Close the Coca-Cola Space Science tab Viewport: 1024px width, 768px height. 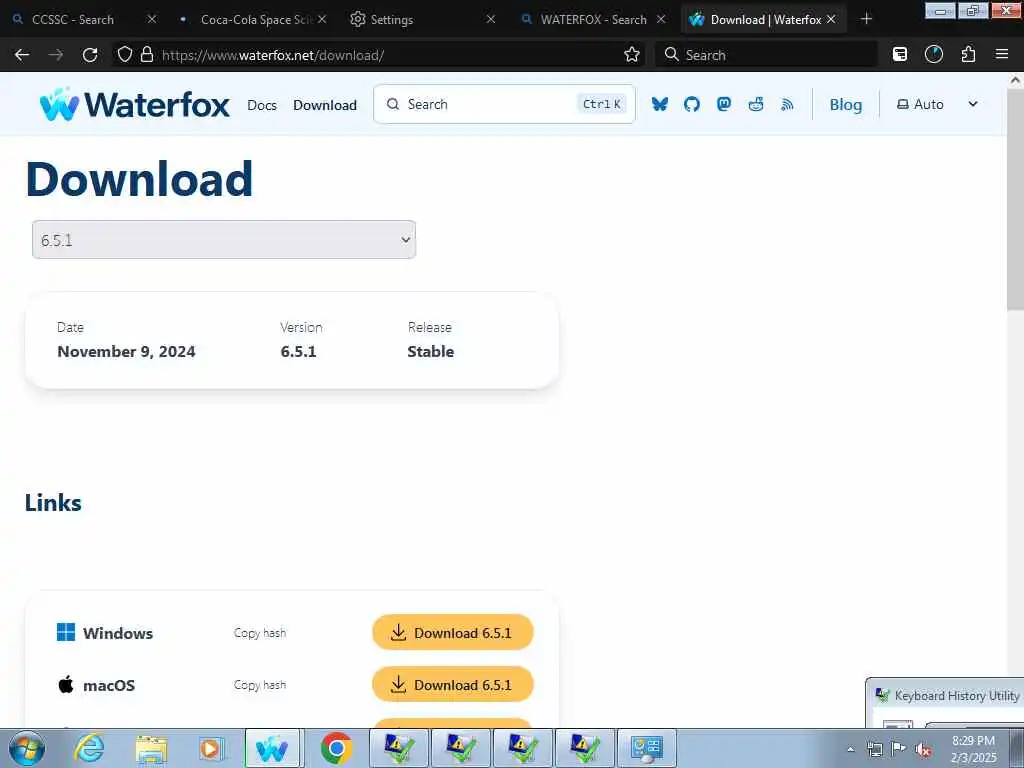(322, 20)
